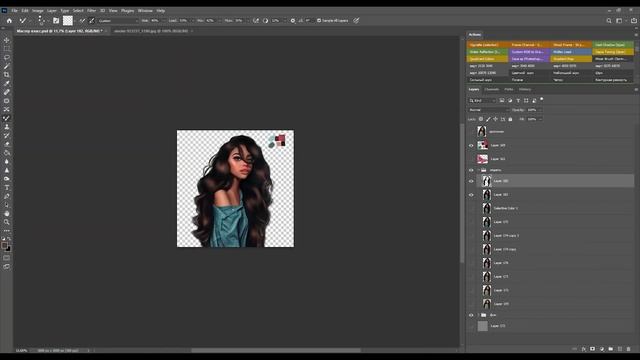The image size is (640, 360).
Task: Open the workspace switcher icon
Action: (620, 20)
